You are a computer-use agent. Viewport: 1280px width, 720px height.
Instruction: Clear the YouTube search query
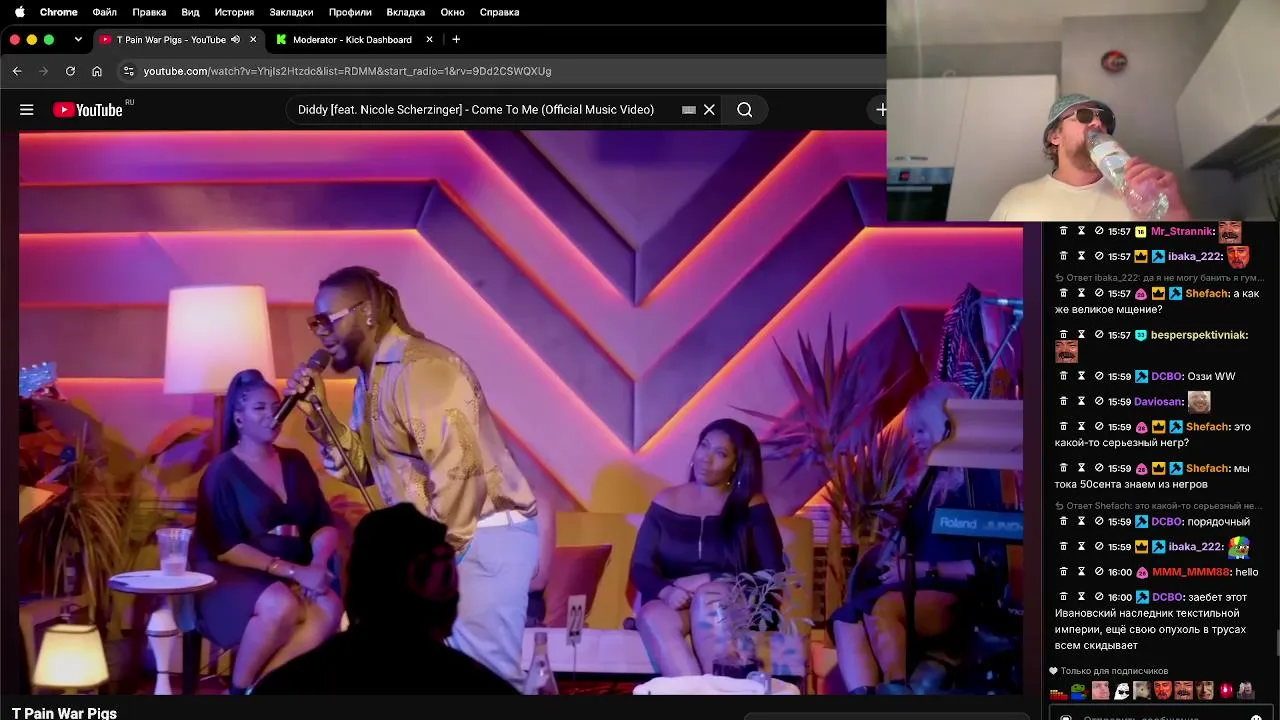(x=709, y=110)
